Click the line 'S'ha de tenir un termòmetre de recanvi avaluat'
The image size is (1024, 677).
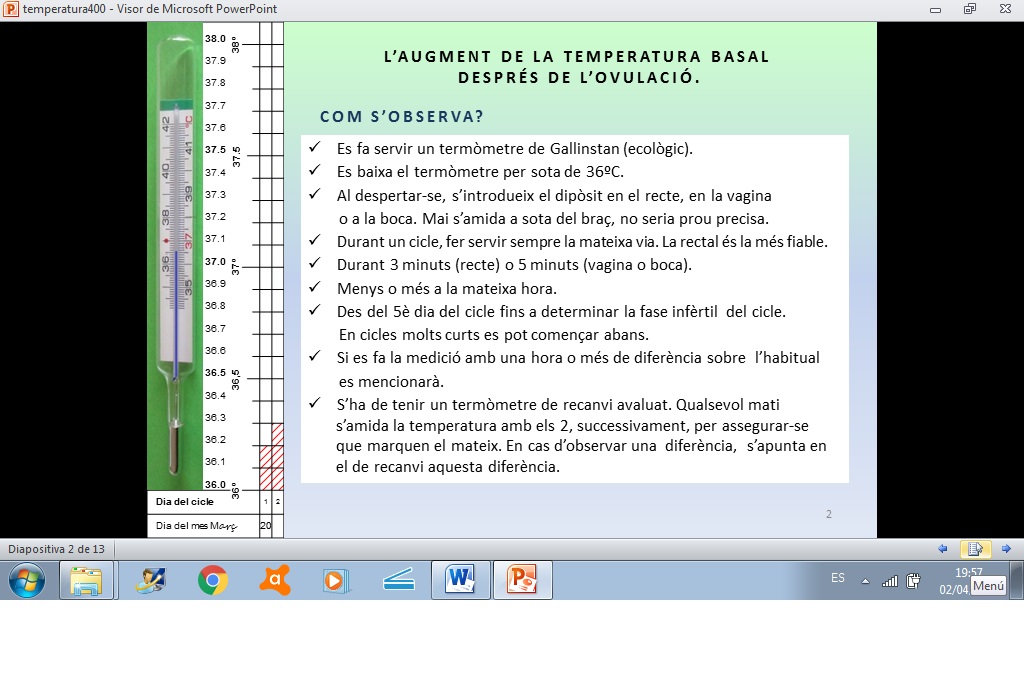click(558, 405)
